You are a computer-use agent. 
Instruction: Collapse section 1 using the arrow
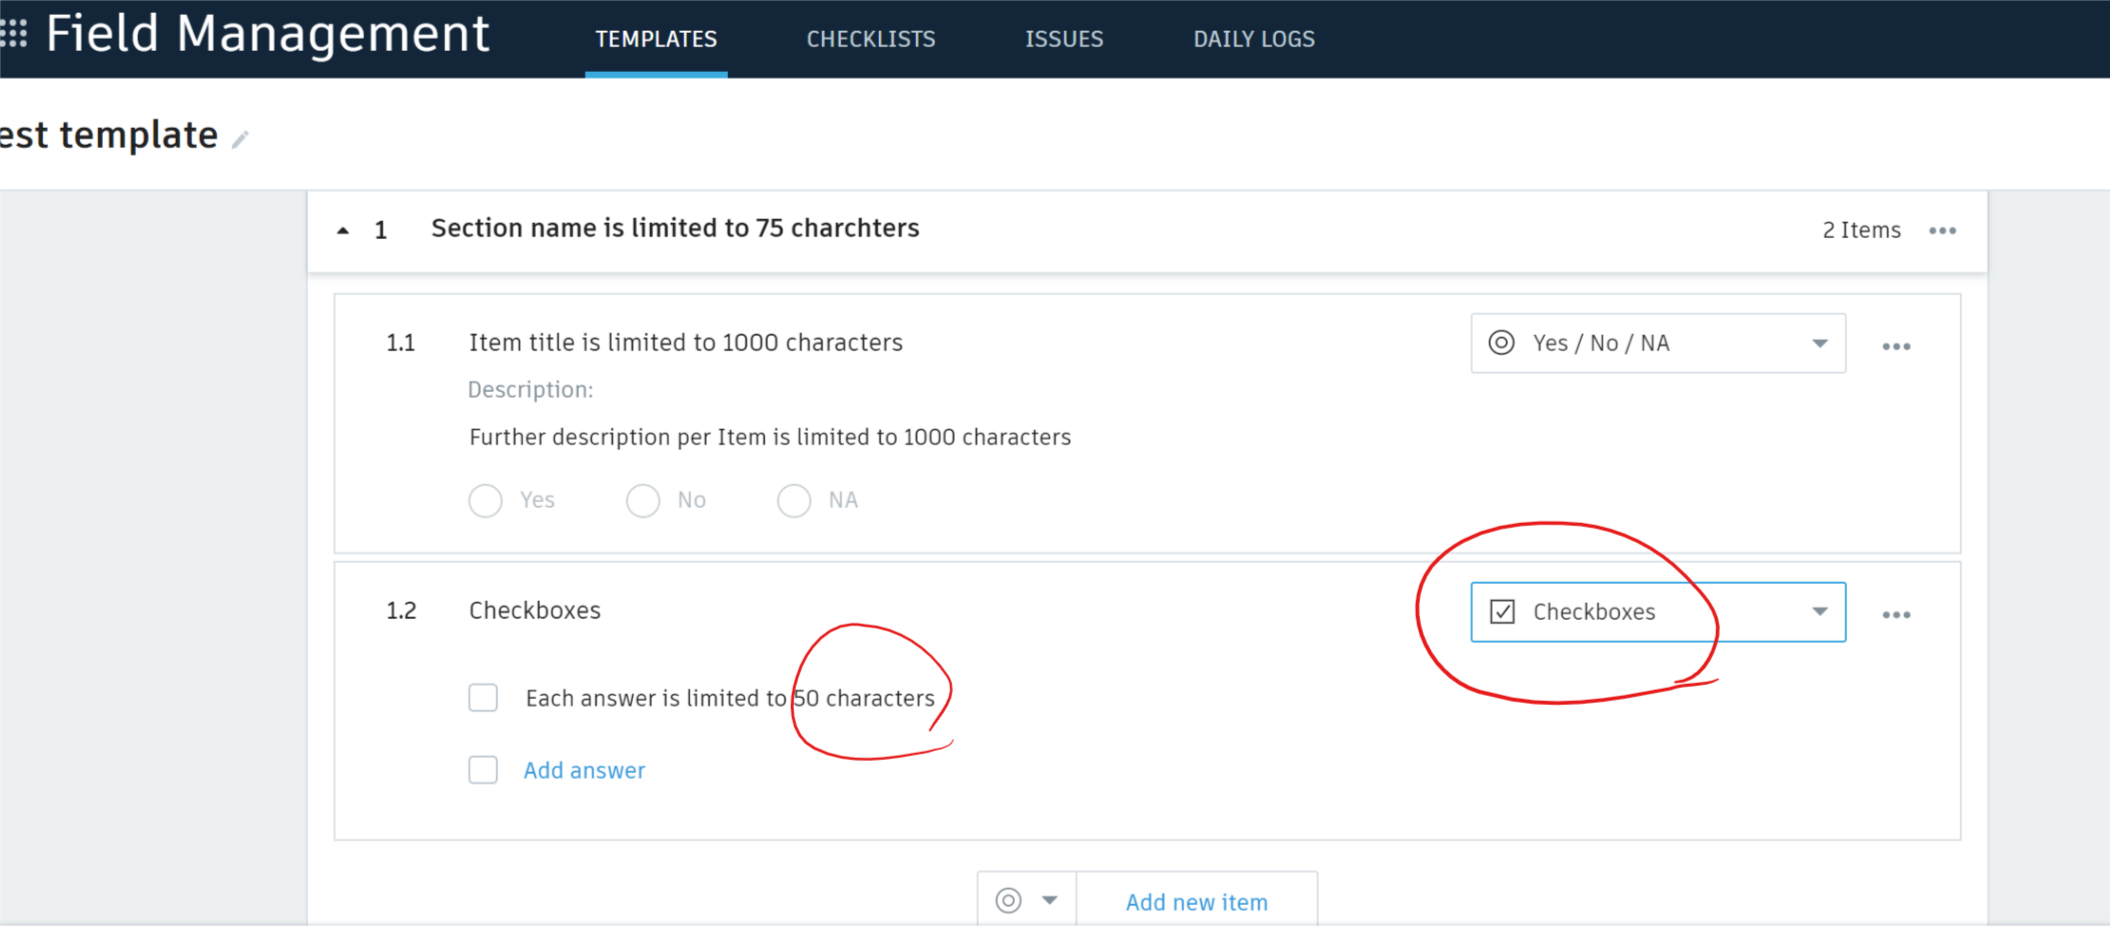coord(343,229)
